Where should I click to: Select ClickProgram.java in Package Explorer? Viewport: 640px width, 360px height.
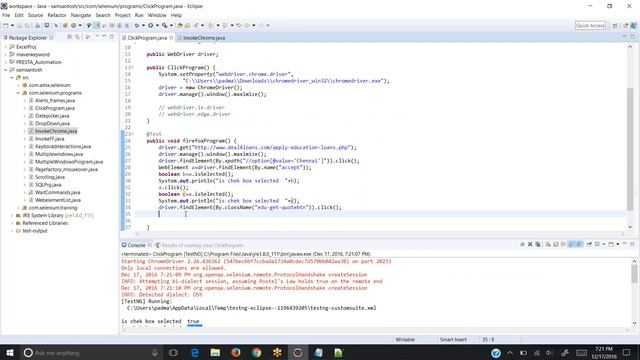click(x=55, y=108)
